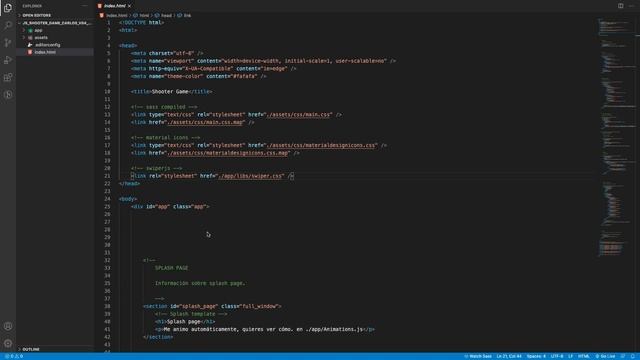This screenshot has width=640, height=360.
Task: Open editor More Actions ellipsis
Action: (x=631, y=6)
